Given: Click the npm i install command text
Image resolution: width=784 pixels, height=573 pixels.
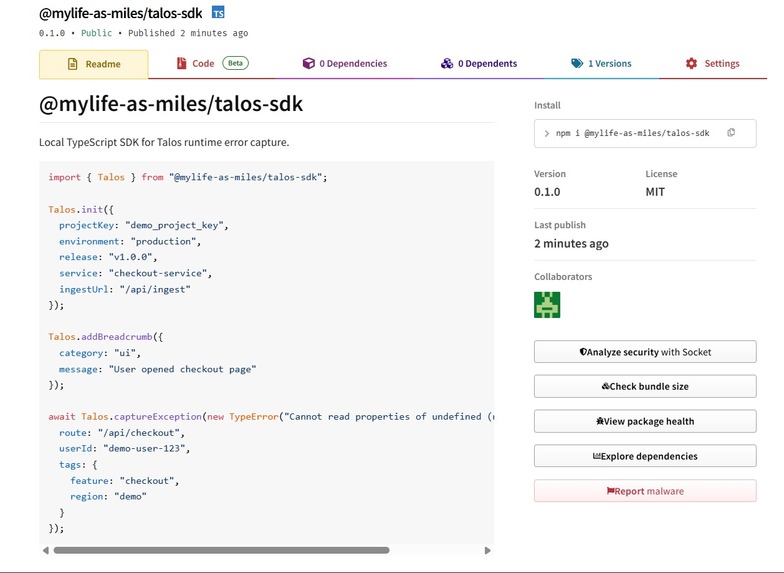Looking at the screenshot, I should tap(632, 133).
